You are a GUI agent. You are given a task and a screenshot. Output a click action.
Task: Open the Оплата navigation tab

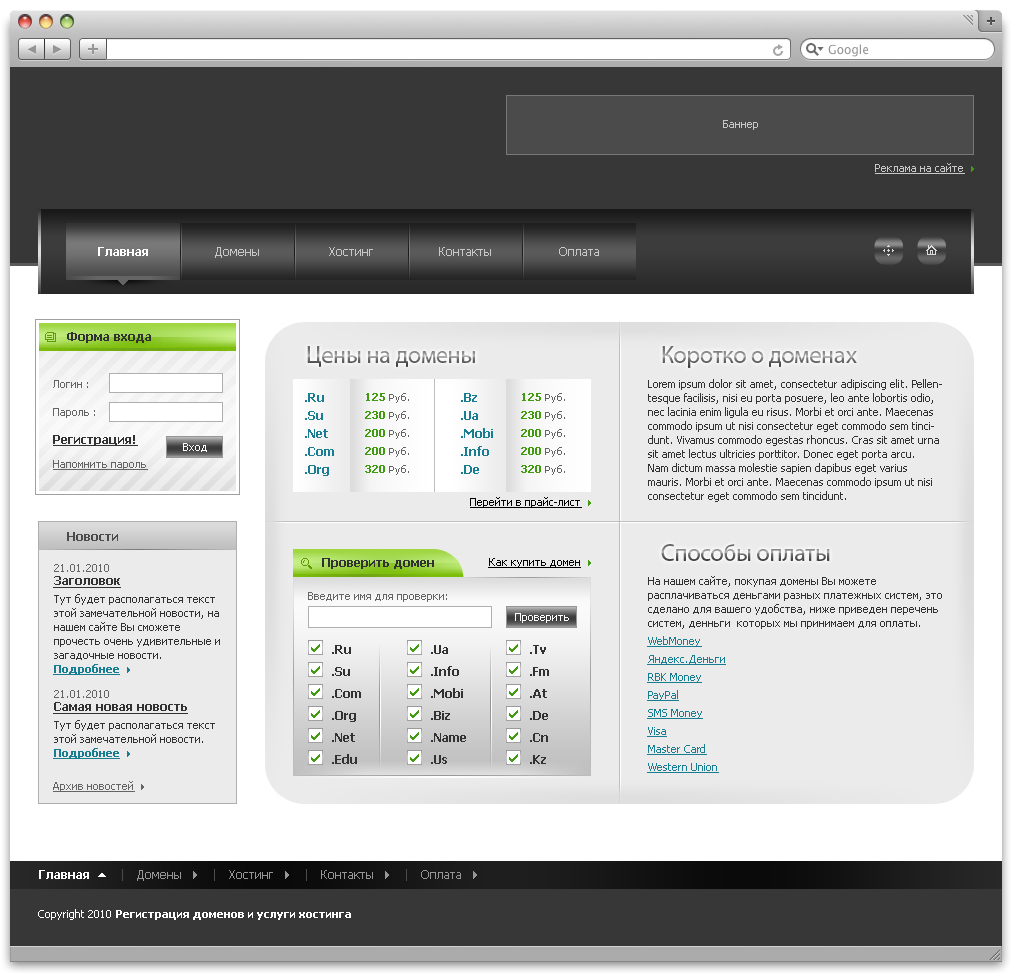(579, 252)
